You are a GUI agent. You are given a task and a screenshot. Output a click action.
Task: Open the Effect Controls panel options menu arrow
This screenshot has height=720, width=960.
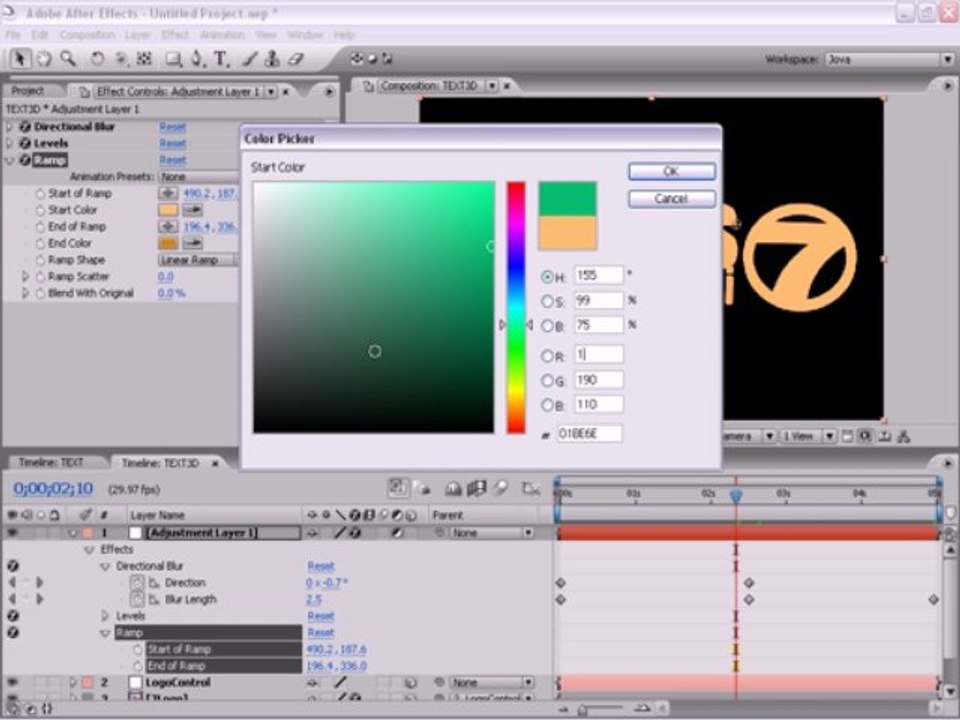(329, 92)
